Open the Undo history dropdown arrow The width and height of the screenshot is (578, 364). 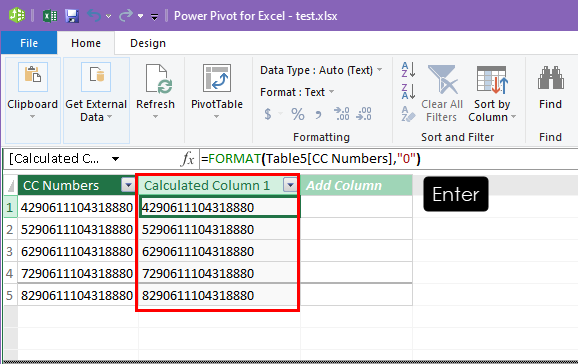[x=108, y=16]
